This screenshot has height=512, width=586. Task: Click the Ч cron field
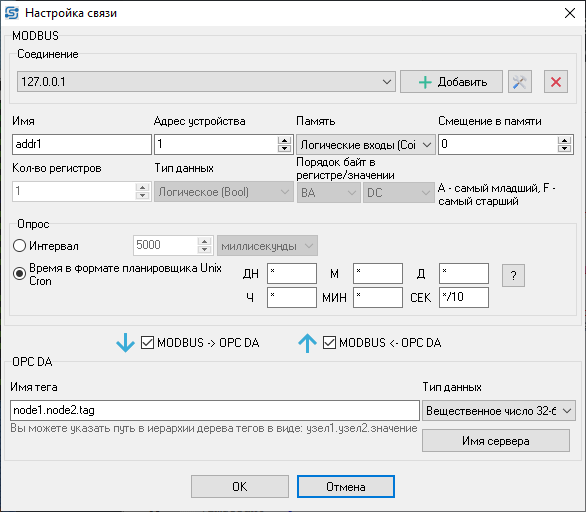coord(292,297)
